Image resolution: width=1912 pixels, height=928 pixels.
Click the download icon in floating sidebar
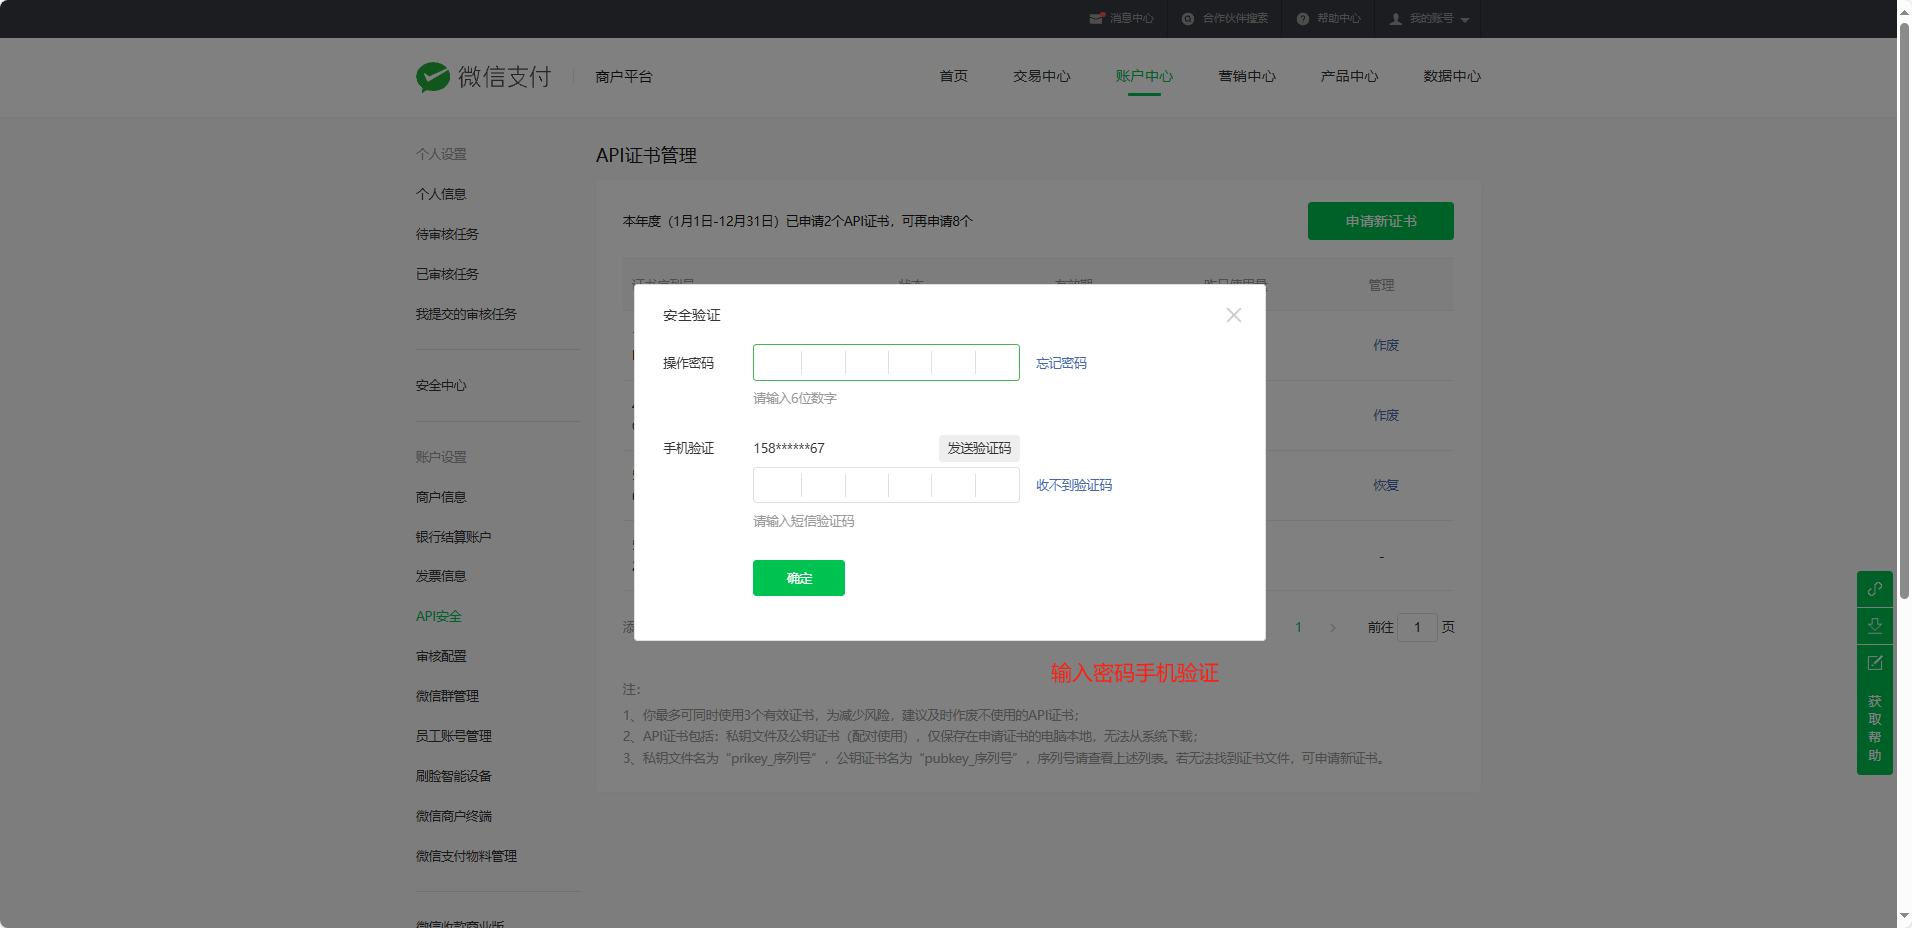pyautogui.click(x=1874, y=626)
